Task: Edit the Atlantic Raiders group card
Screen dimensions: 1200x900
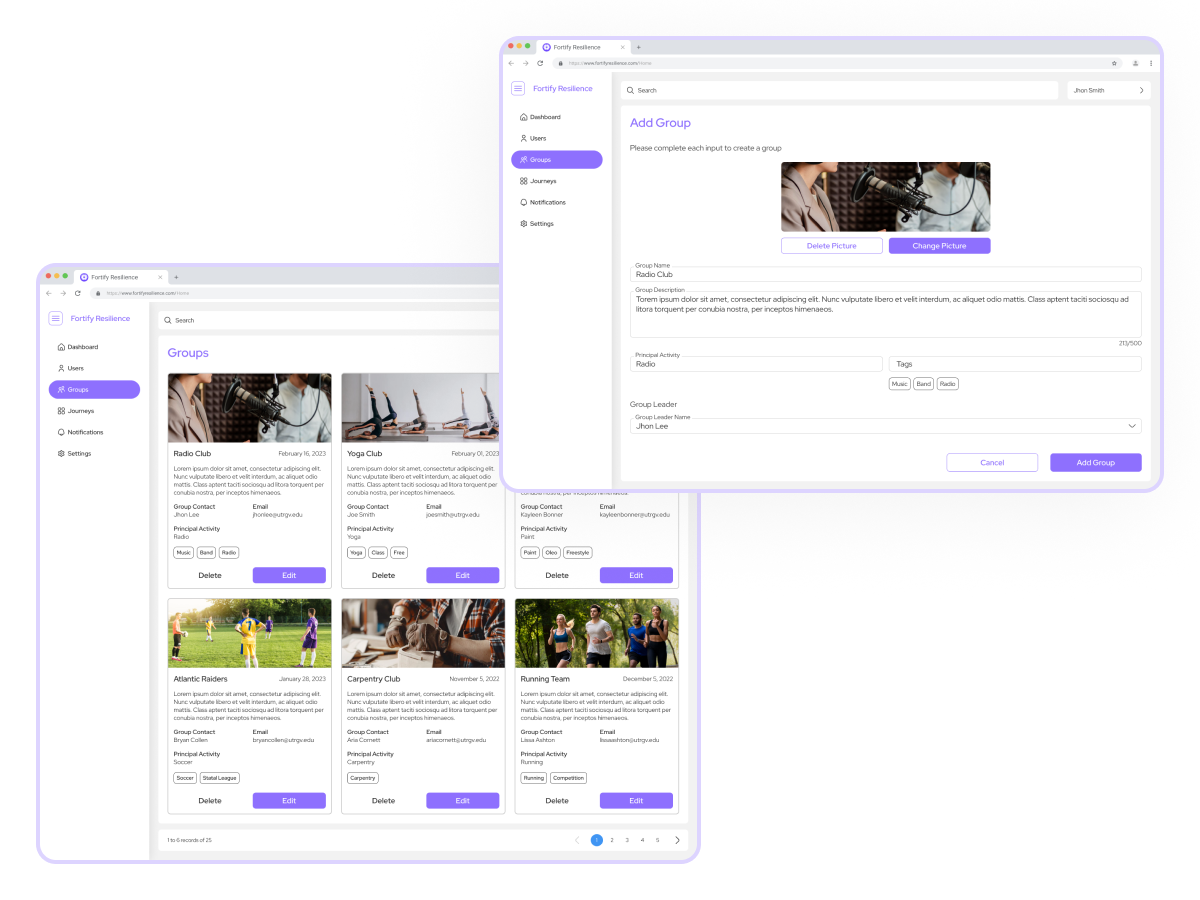Action: (289, 801)
